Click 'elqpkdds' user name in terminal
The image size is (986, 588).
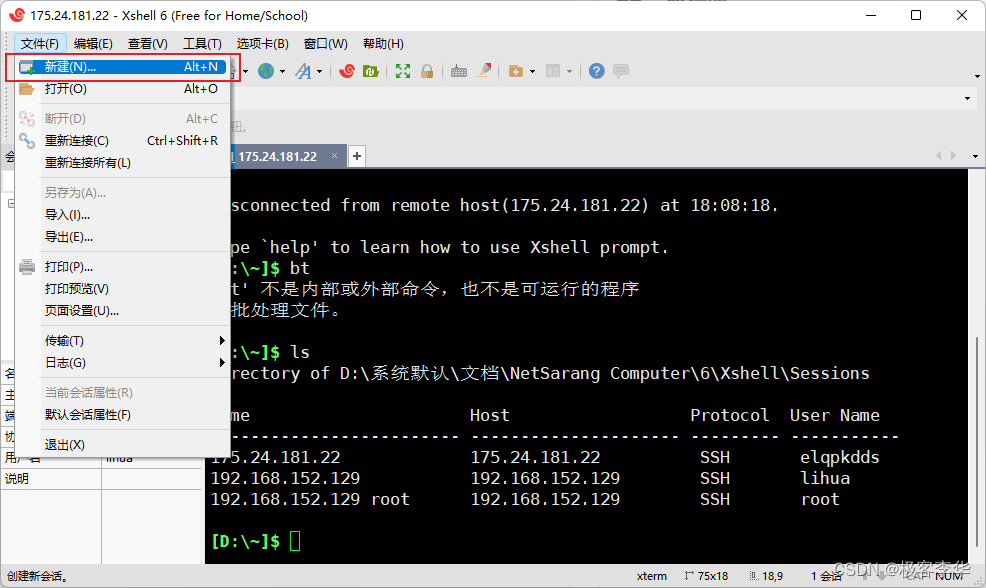pos(839,457)
